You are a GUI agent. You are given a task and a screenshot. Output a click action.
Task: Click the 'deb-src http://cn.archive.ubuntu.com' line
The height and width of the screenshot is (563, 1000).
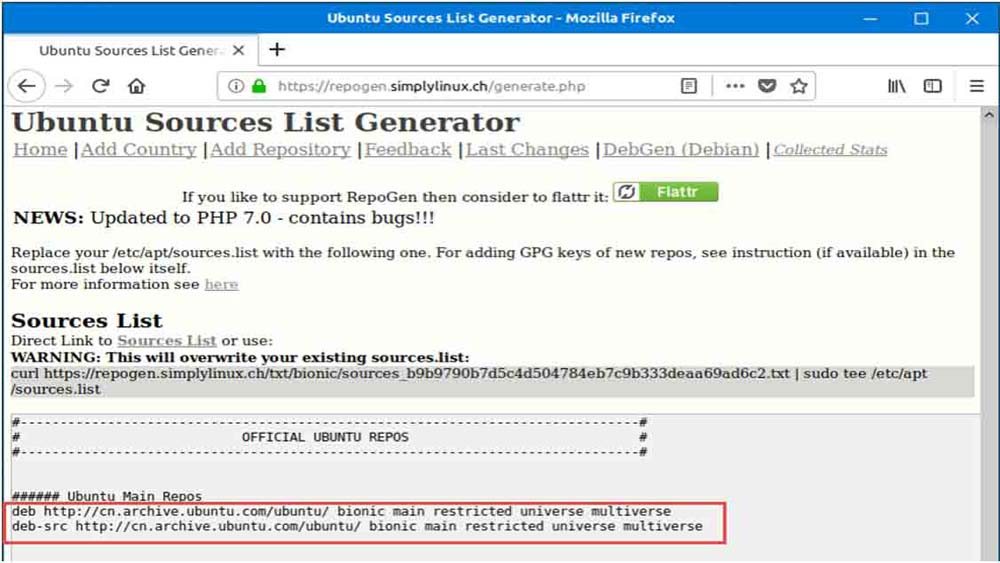tap(357, 527)
